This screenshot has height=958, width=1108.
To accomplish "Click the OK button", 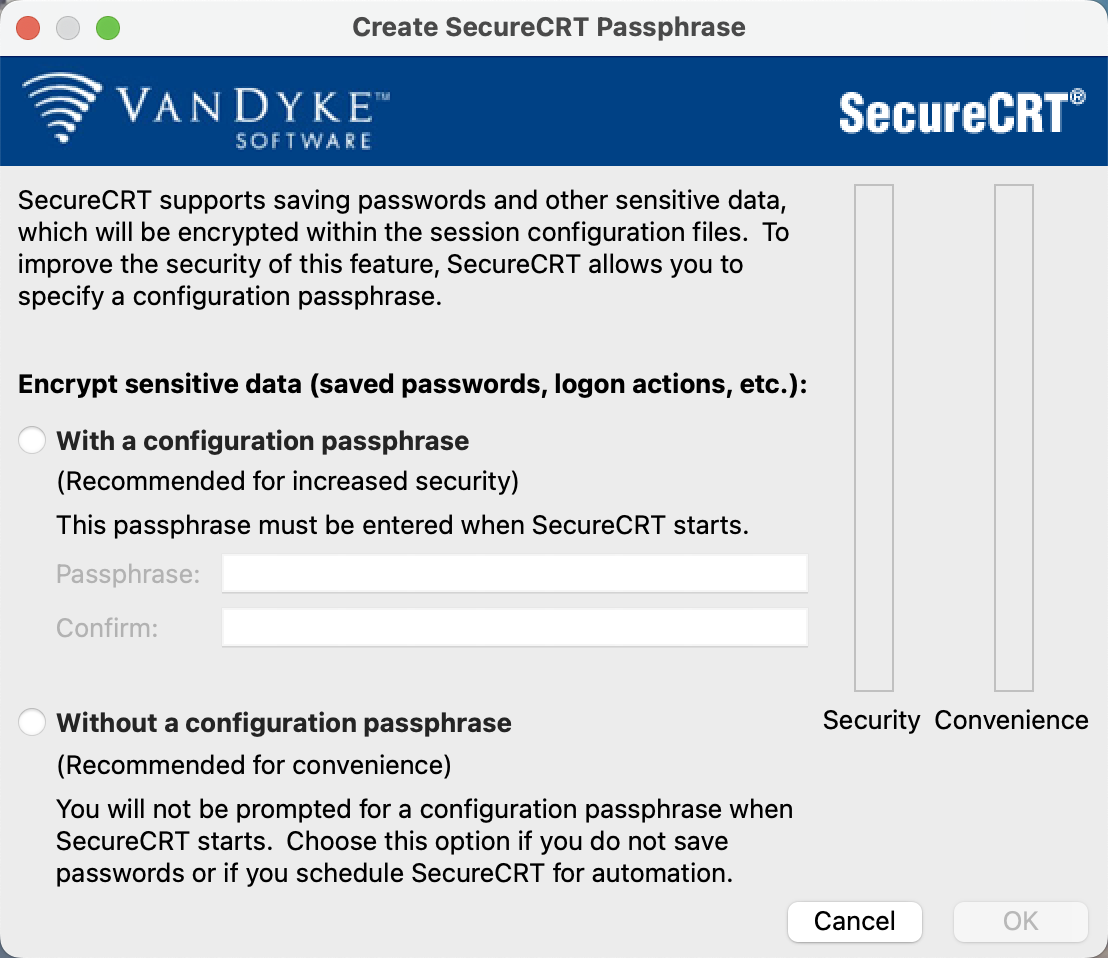I will point(1020,921).
